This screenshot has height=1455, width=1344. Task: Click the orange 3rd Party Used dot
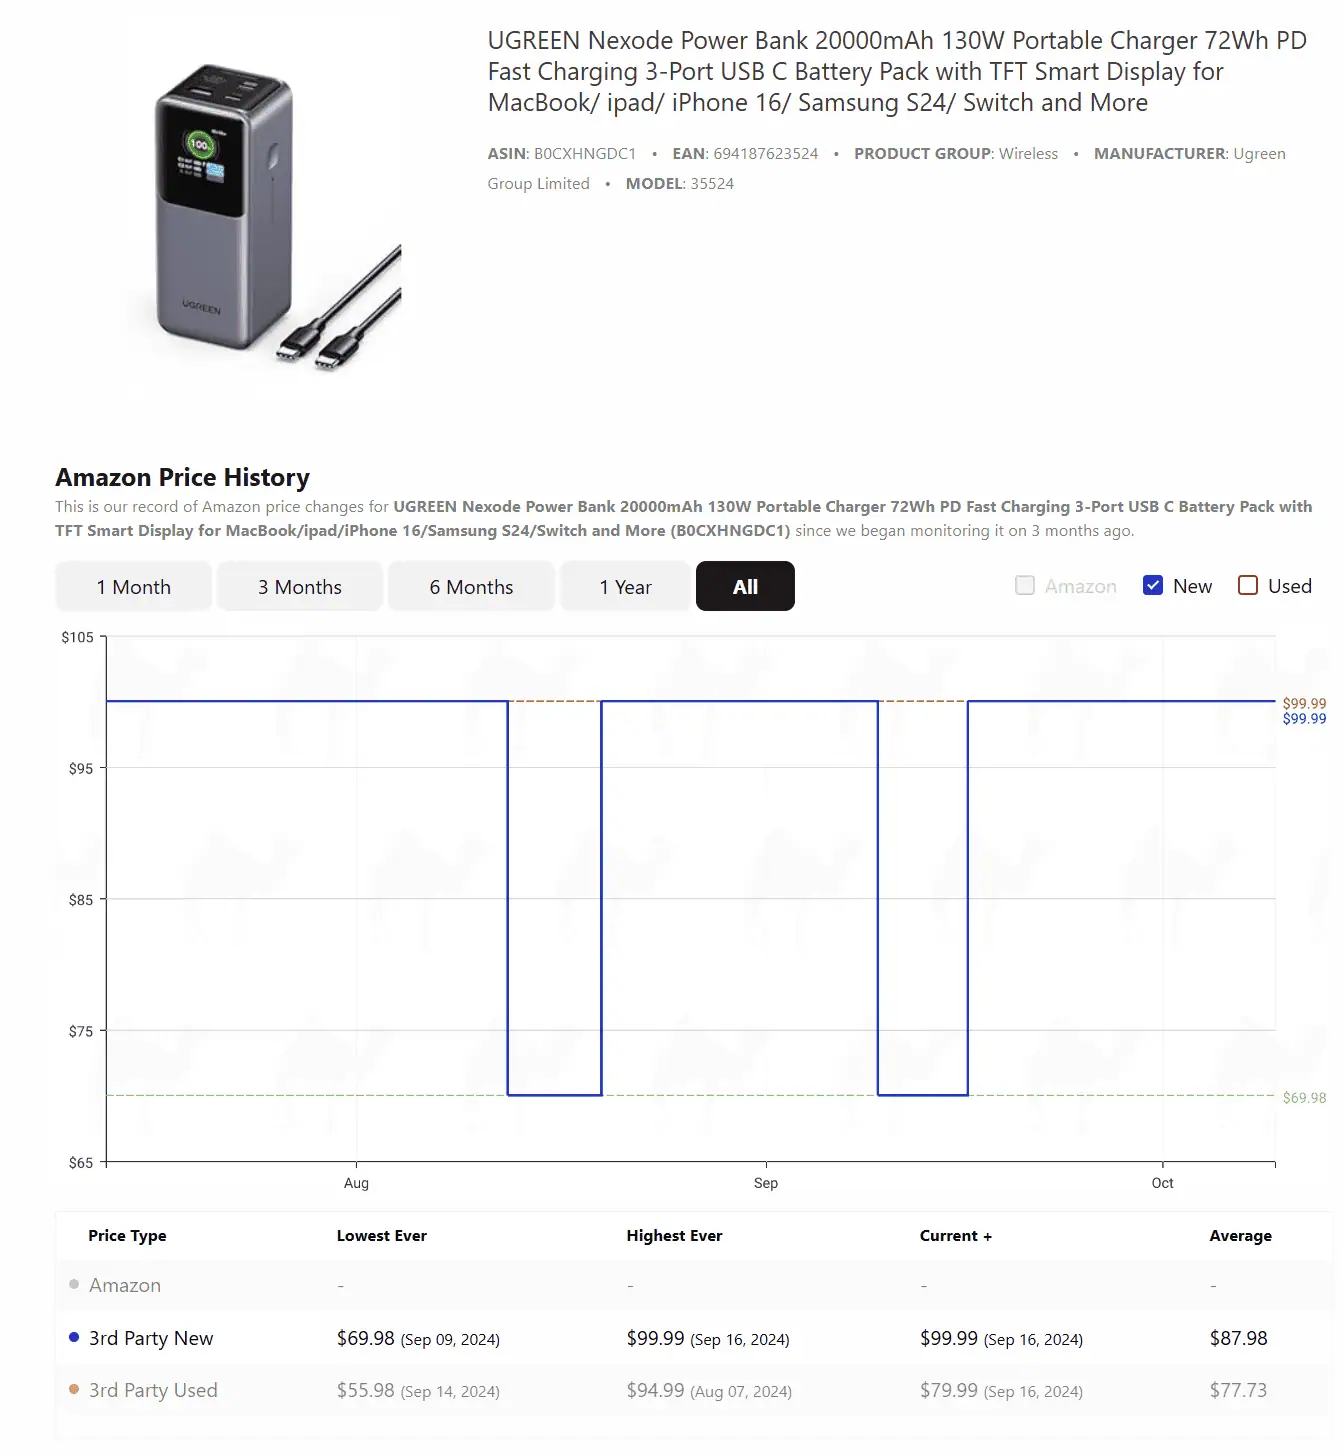74,1389
